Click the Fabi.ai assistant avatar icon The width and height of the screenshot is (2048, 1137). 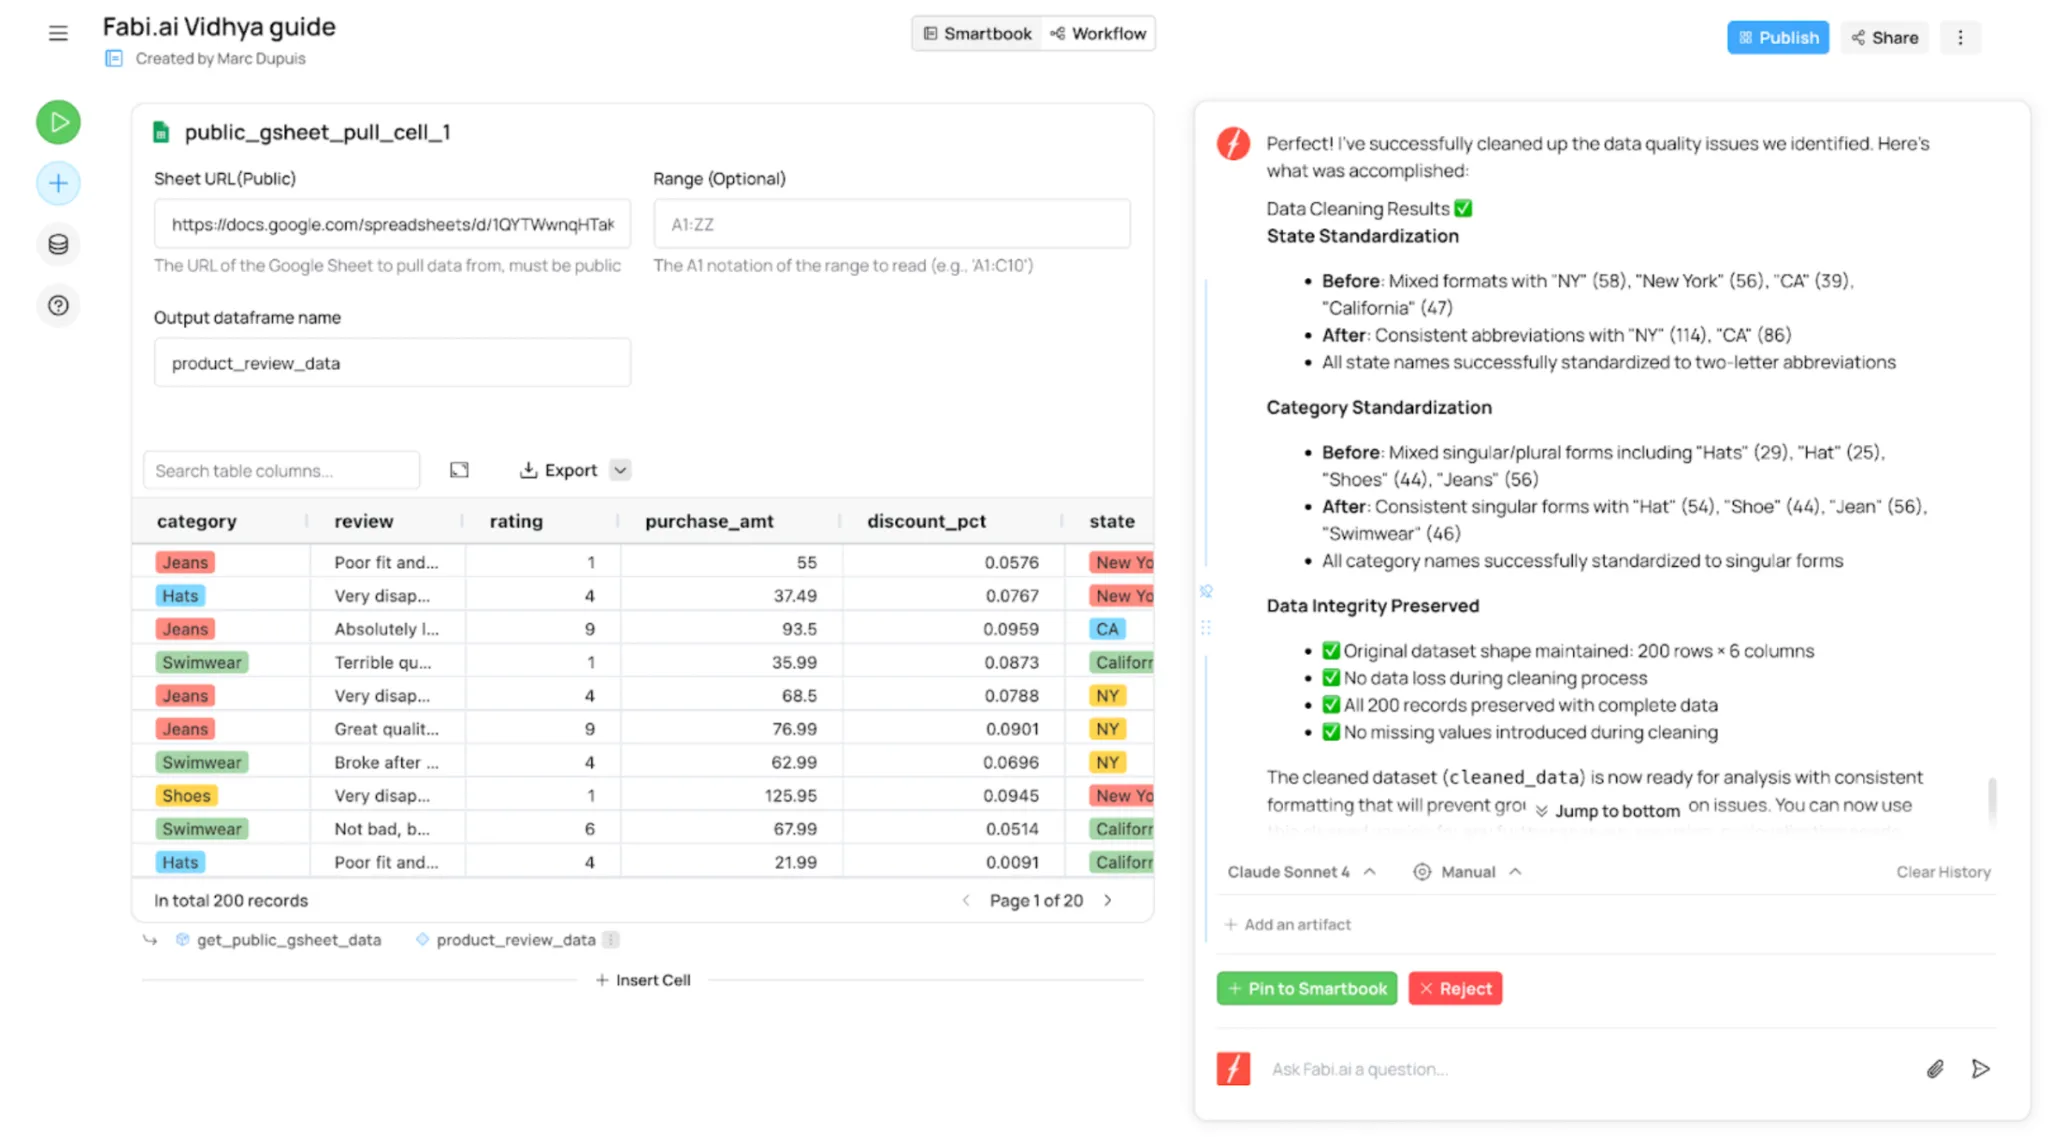(1233, 144)
